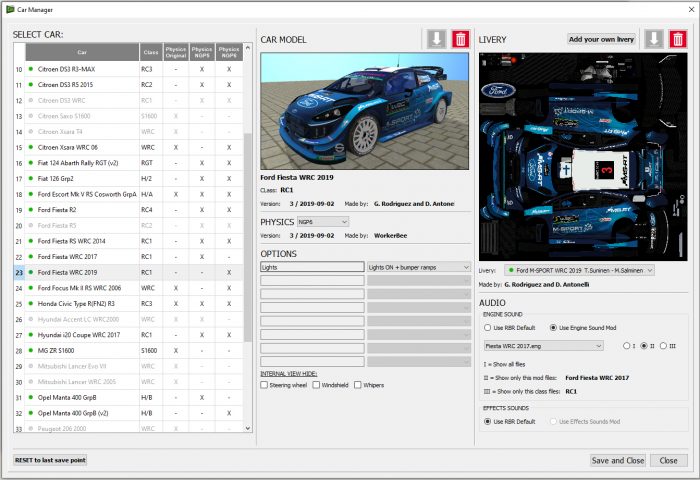The height and width of the screenshot is (480, 700).
Task: Enable Steering wheel hide checkbox
Action: (x=264, y=384)
